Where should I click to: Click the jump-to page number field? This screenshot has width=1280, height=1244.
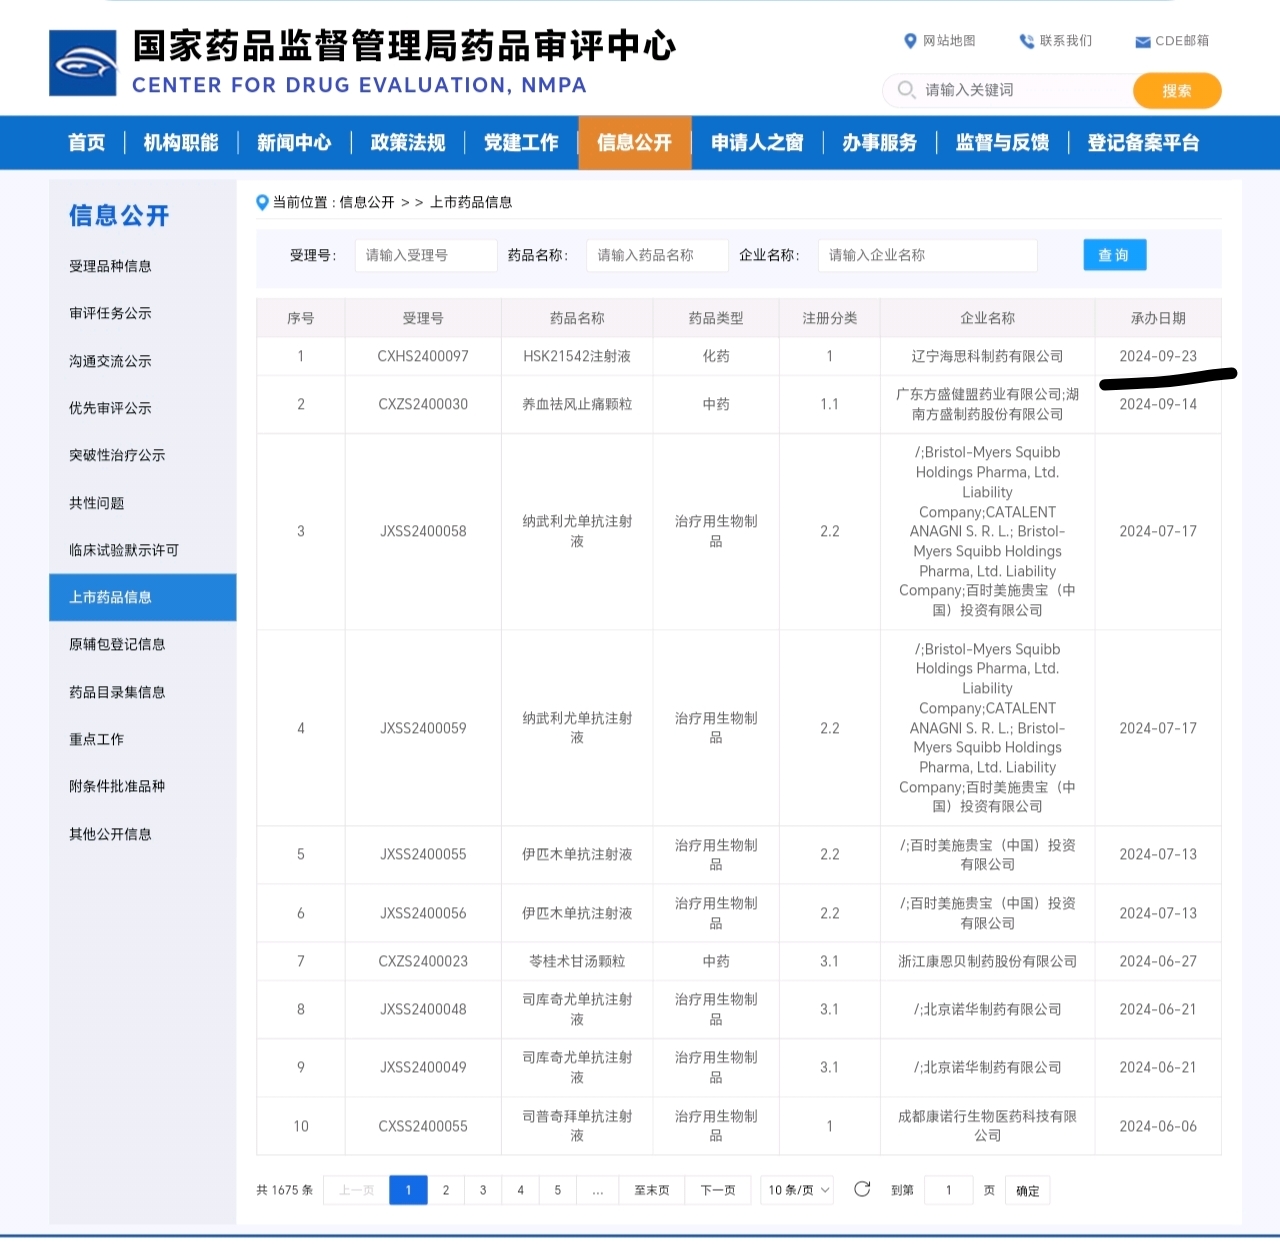pos(948,1190)
